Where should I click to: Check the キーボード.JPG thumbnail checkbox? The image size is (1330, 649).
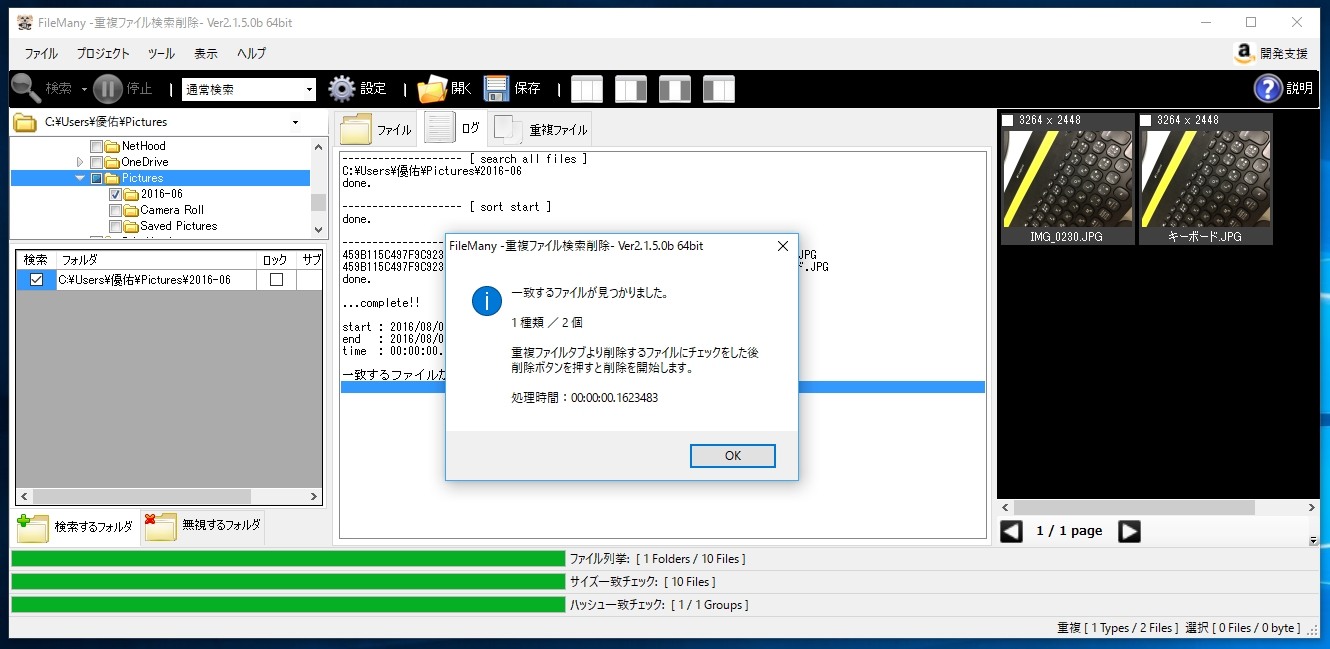(x=1146, y=120)
